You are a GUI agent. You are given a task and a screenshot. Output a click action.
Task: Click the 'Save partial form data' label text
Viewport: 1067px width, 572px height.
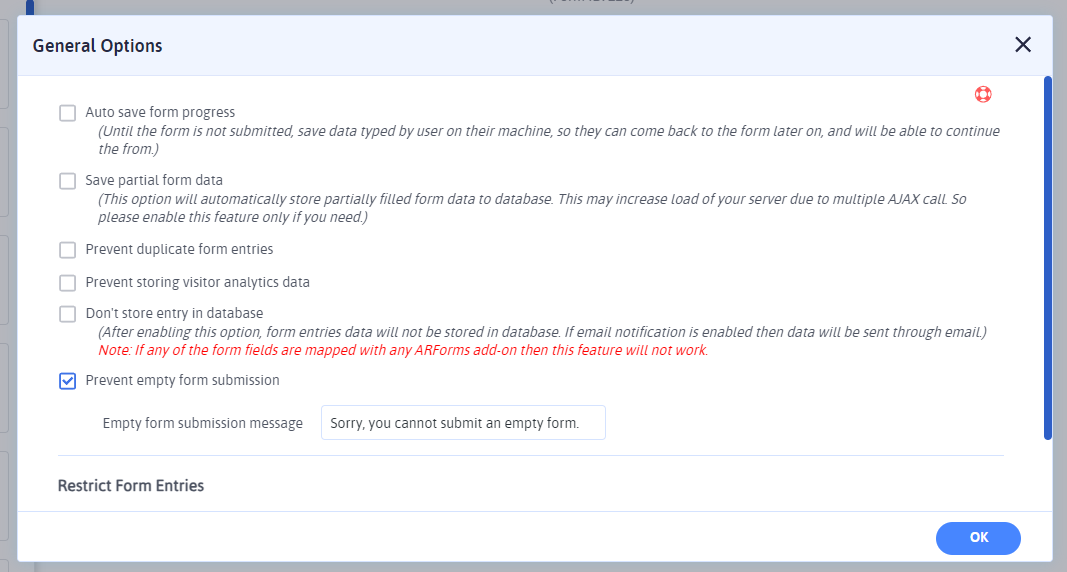click(x=154, y=181)
